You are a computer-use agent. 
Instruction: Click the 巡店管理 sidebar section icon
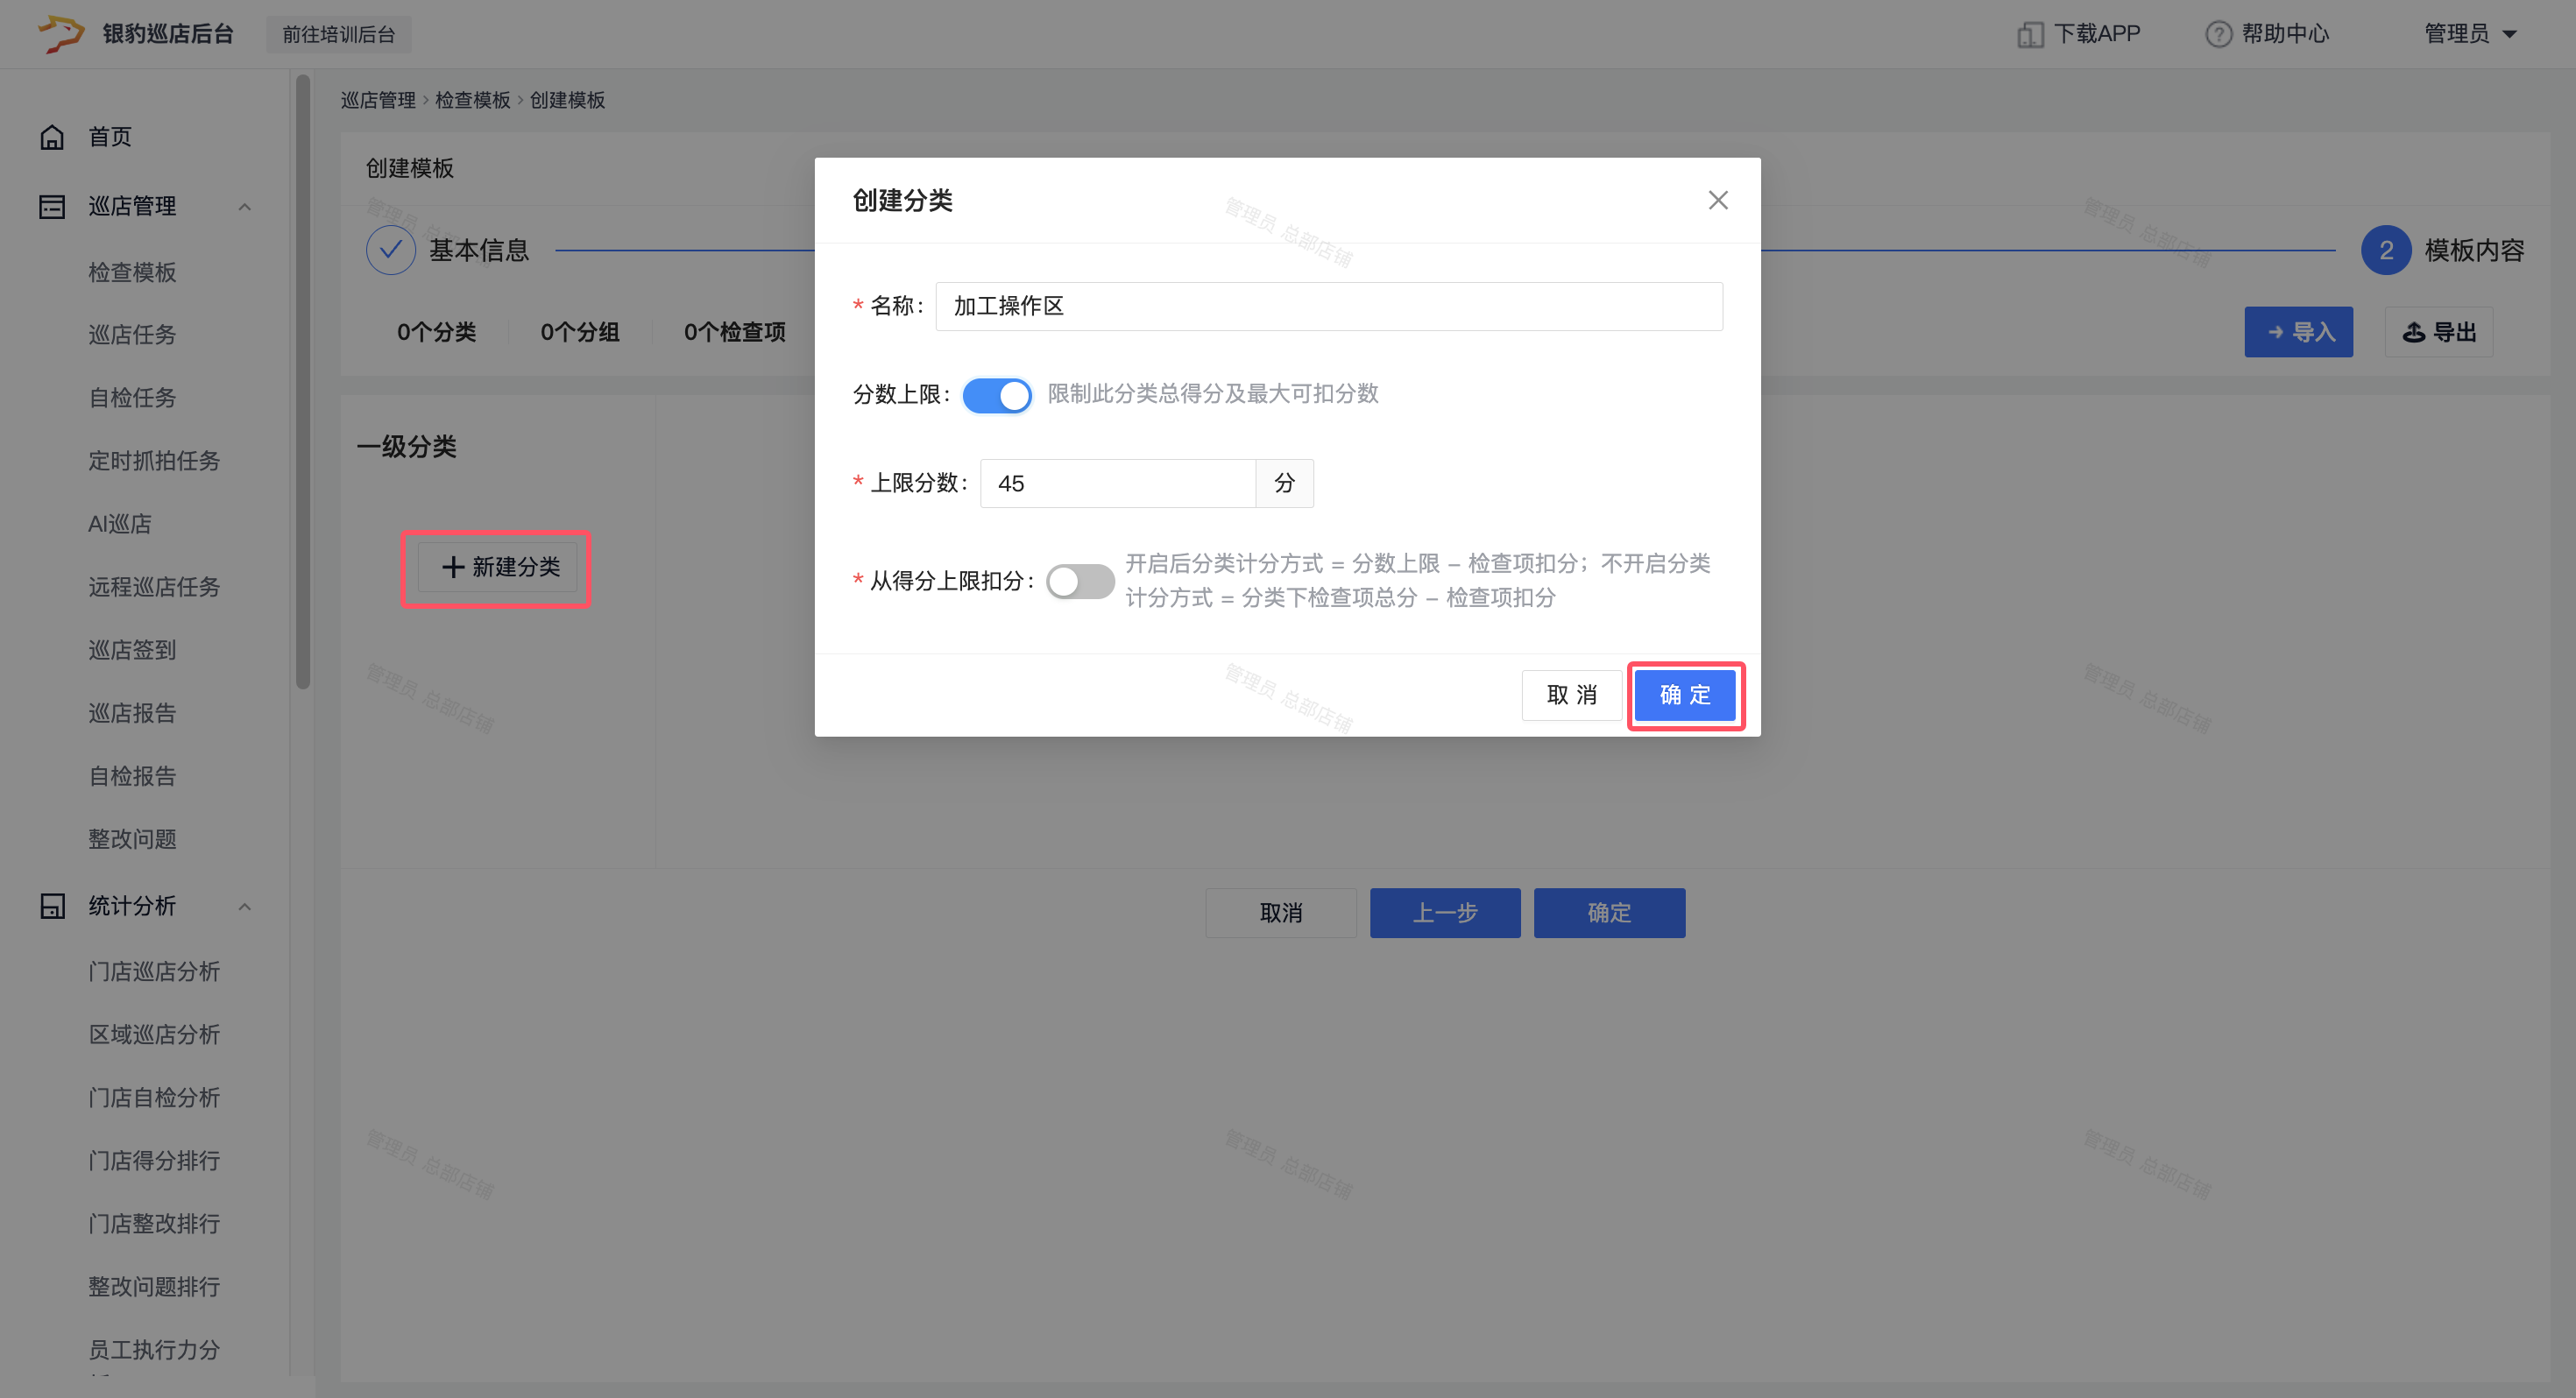pos(52,206)
